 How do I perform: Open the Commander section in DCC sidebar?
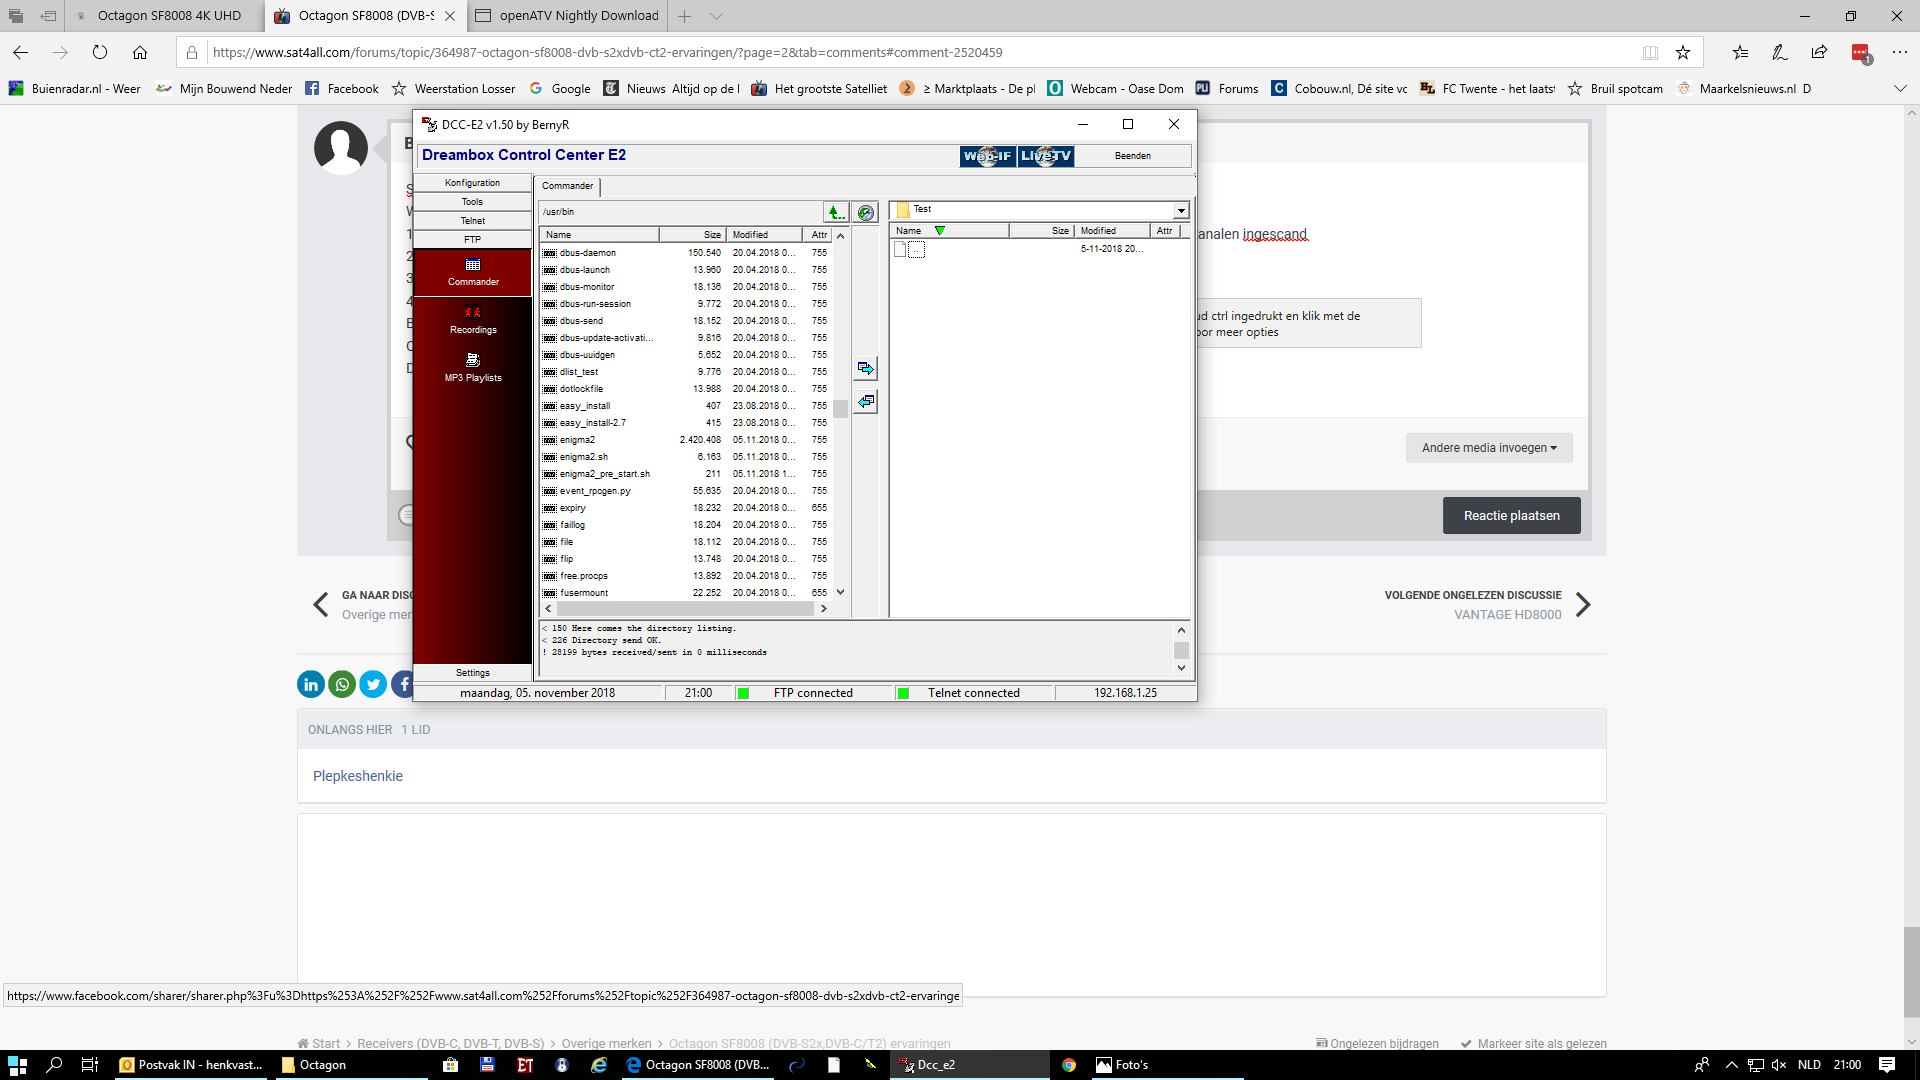[x=472, y=272]
